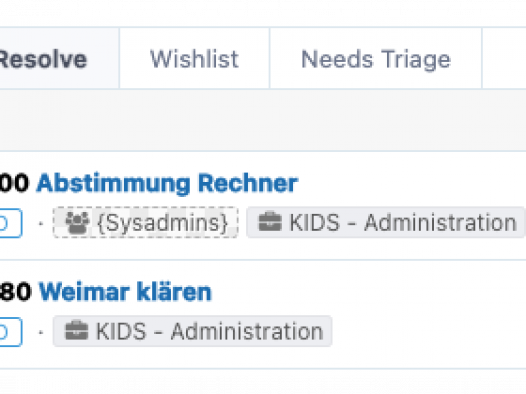Click the empty row below Weimar klären
Image resolution: width=526 pixels, height=394 pixels.
[263, 382]
